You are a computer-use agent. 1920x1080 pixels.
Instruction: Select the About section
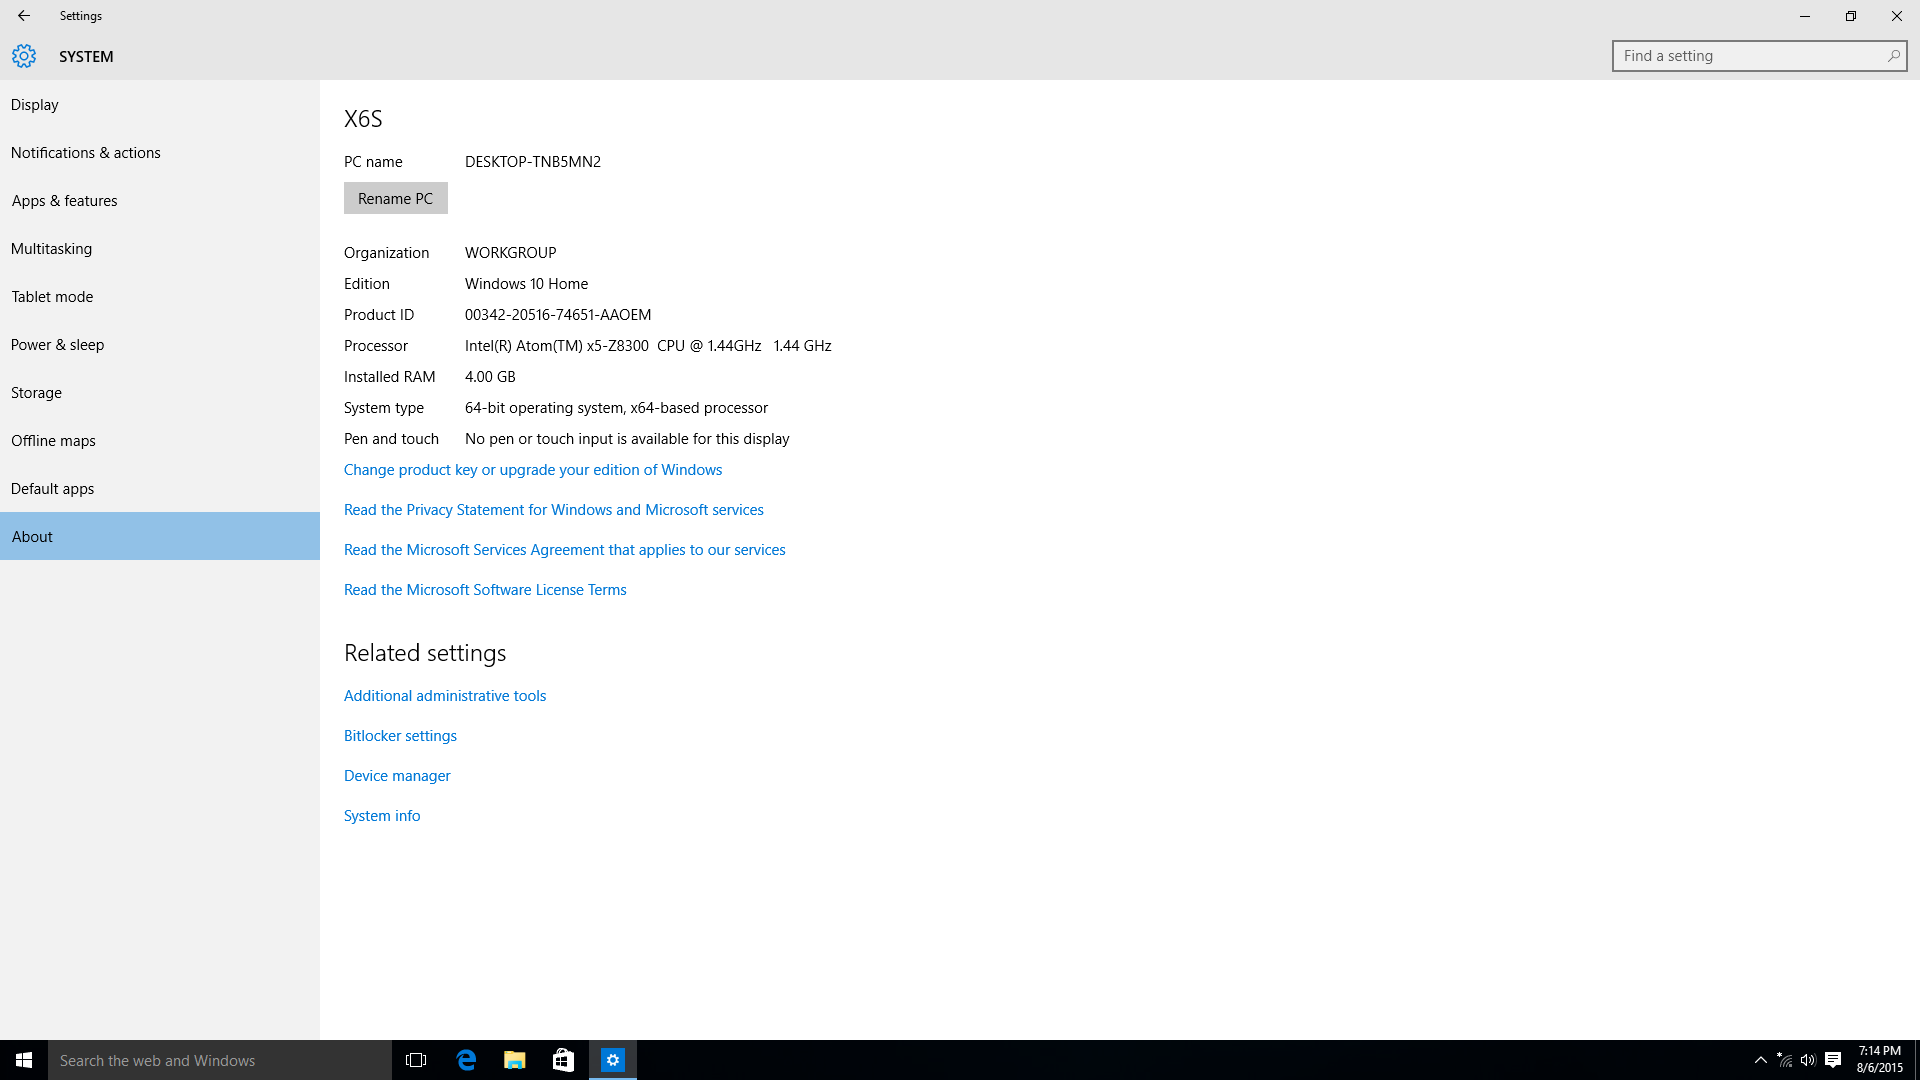[x=160, y=536]
